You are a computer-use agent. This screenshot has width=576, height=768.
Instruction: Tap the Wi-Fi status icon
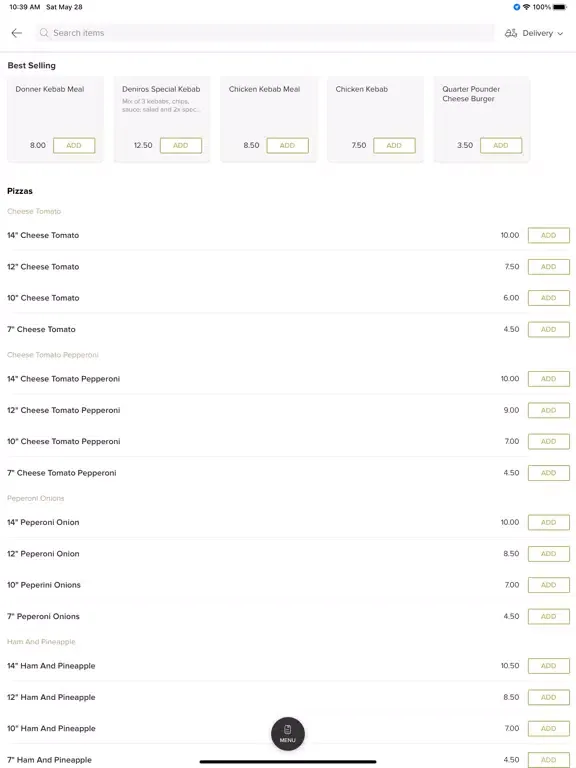(x=527, y=7)
